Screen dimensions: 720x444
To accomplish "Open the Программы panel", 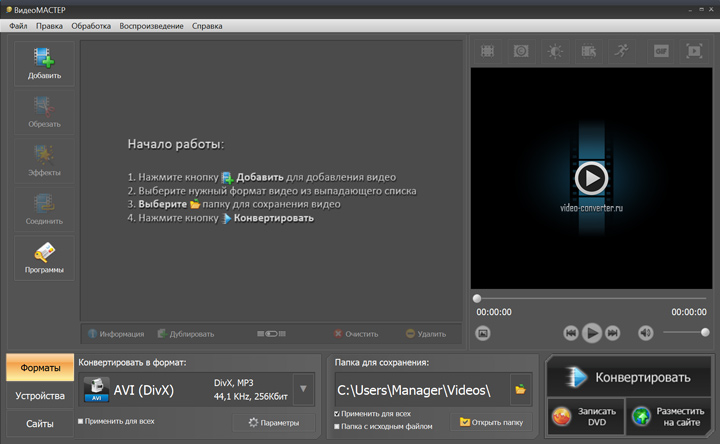I will pyautogui.click(x=44, y=259).
